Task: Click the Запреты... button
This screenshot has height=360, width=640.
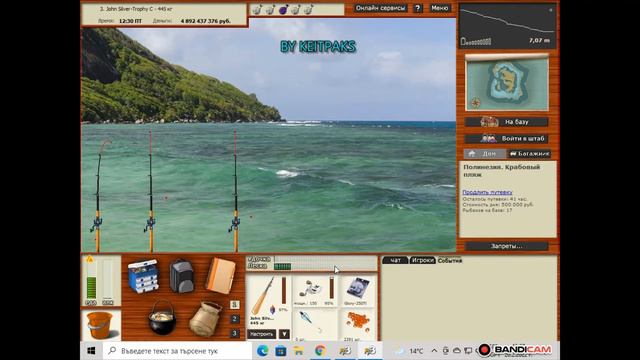Action: 507,246
